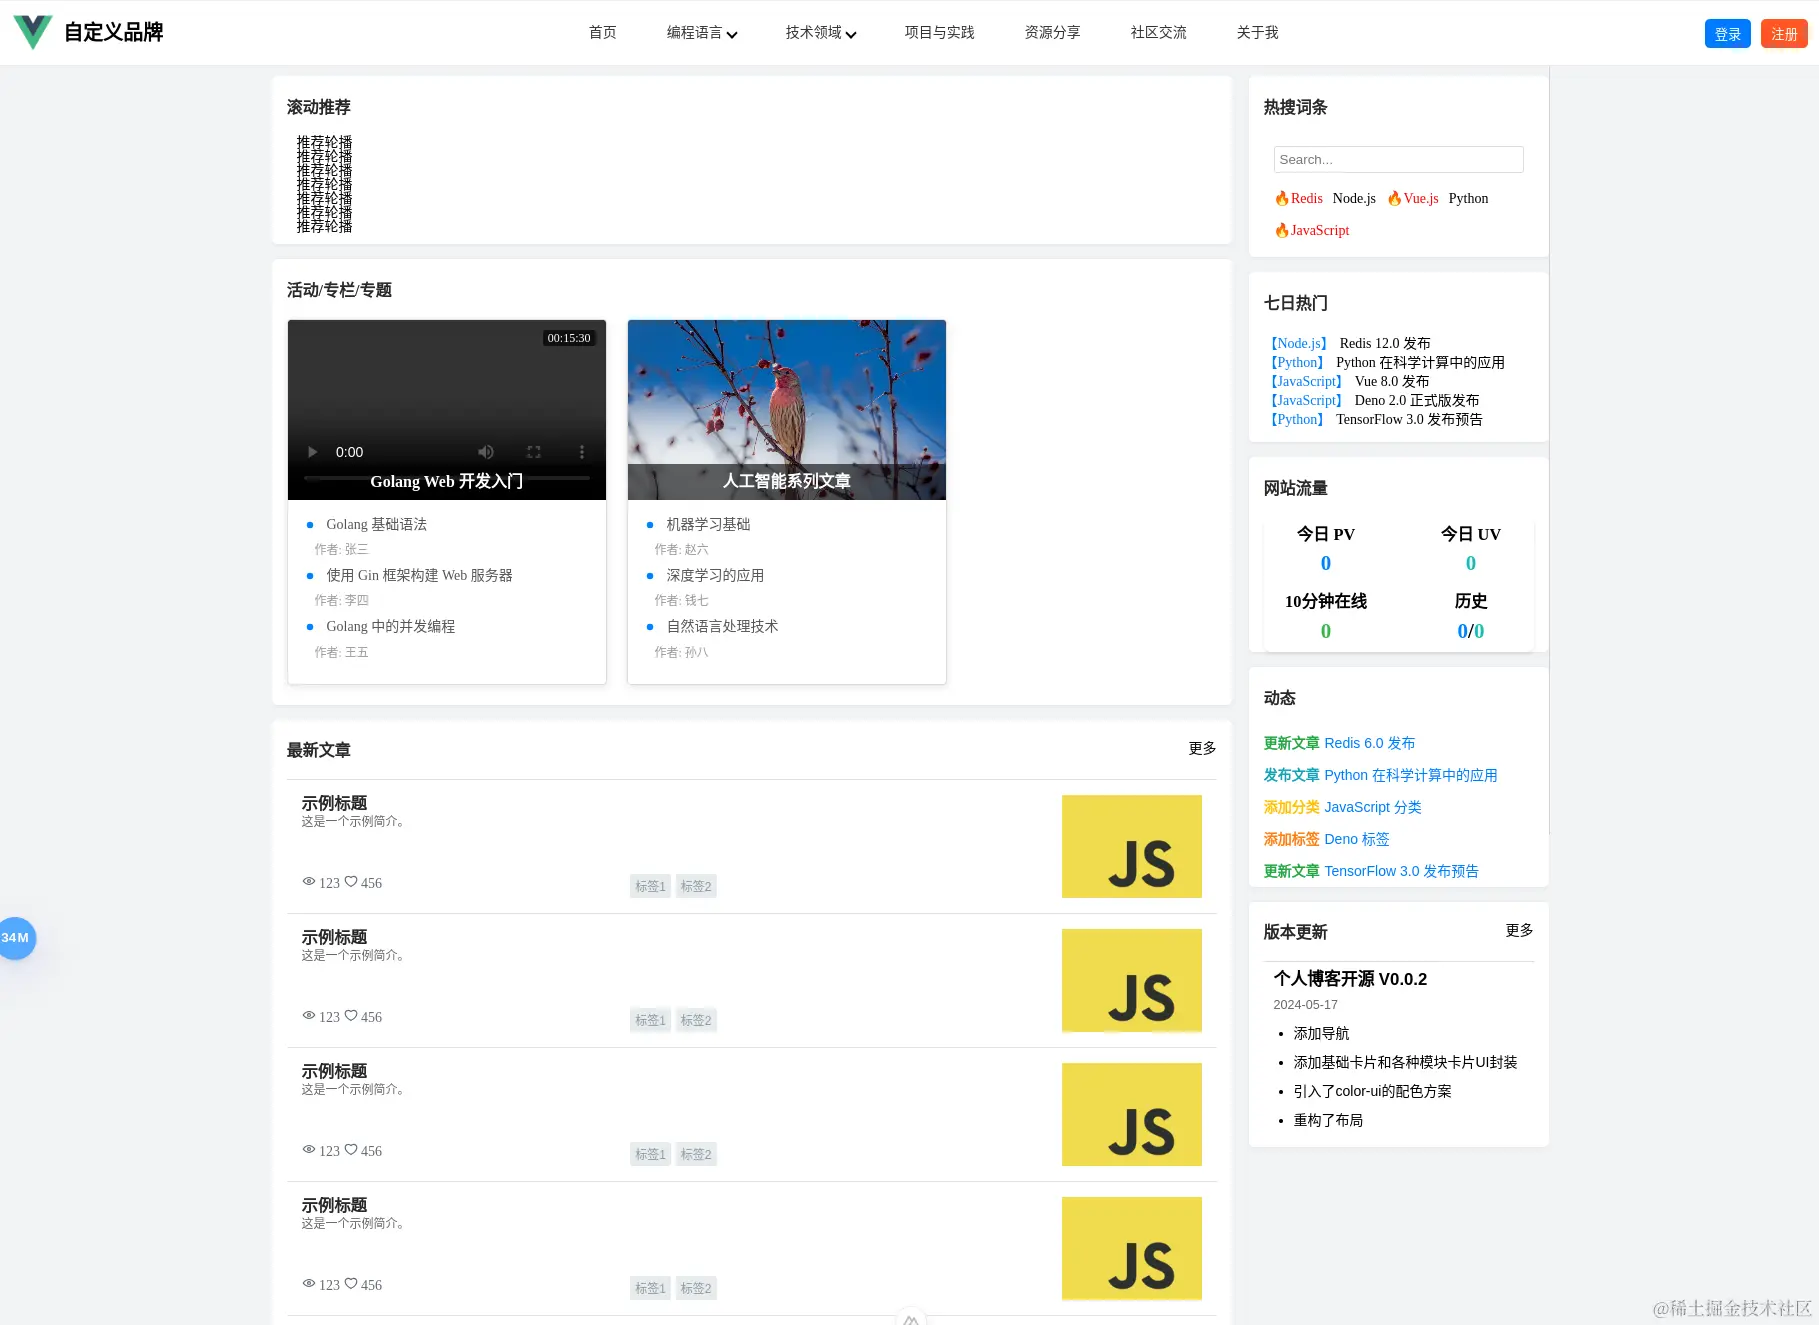
Task: Go to 首页 in the navigation
Action: tap(603, 33)
